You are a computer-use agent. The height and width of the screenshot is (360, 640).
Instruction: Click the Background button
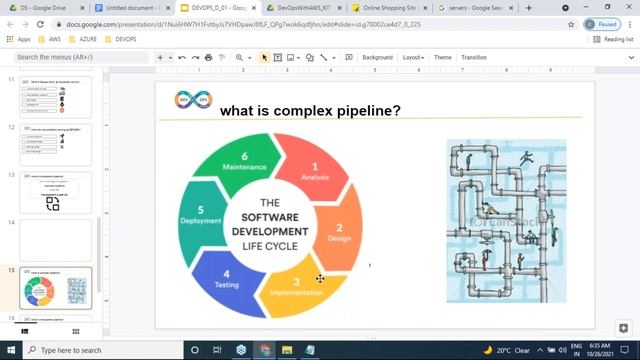(x=378, y=58)
